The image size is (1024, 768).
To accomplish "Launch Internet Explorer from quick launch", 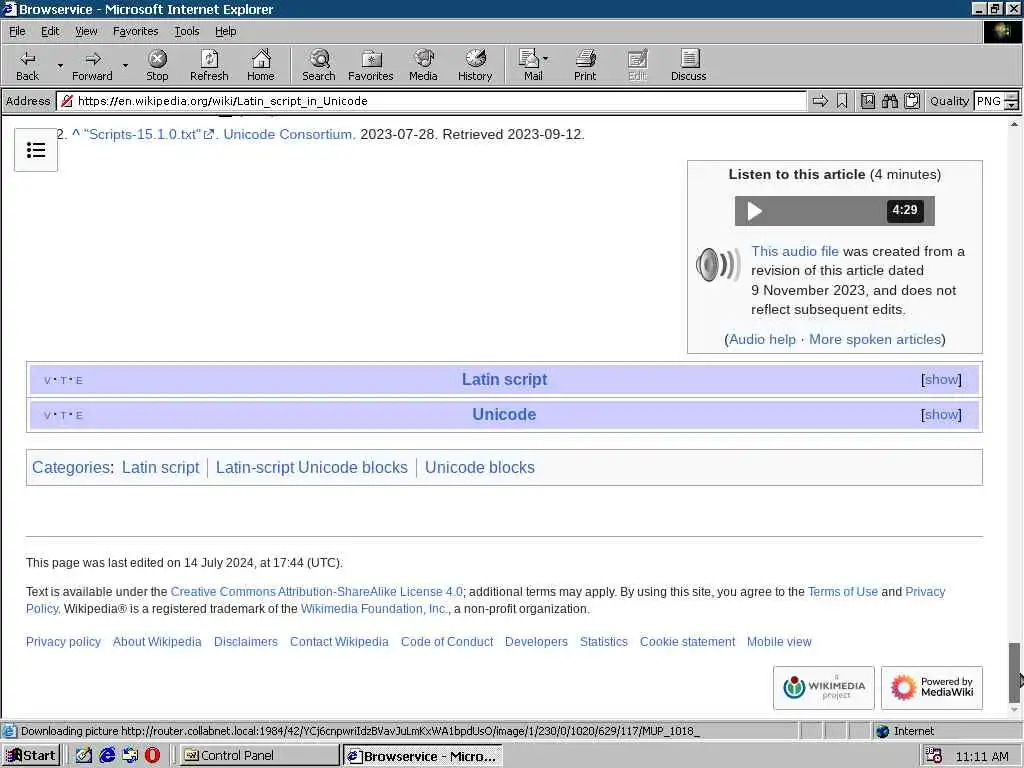I will coord(107,756).
